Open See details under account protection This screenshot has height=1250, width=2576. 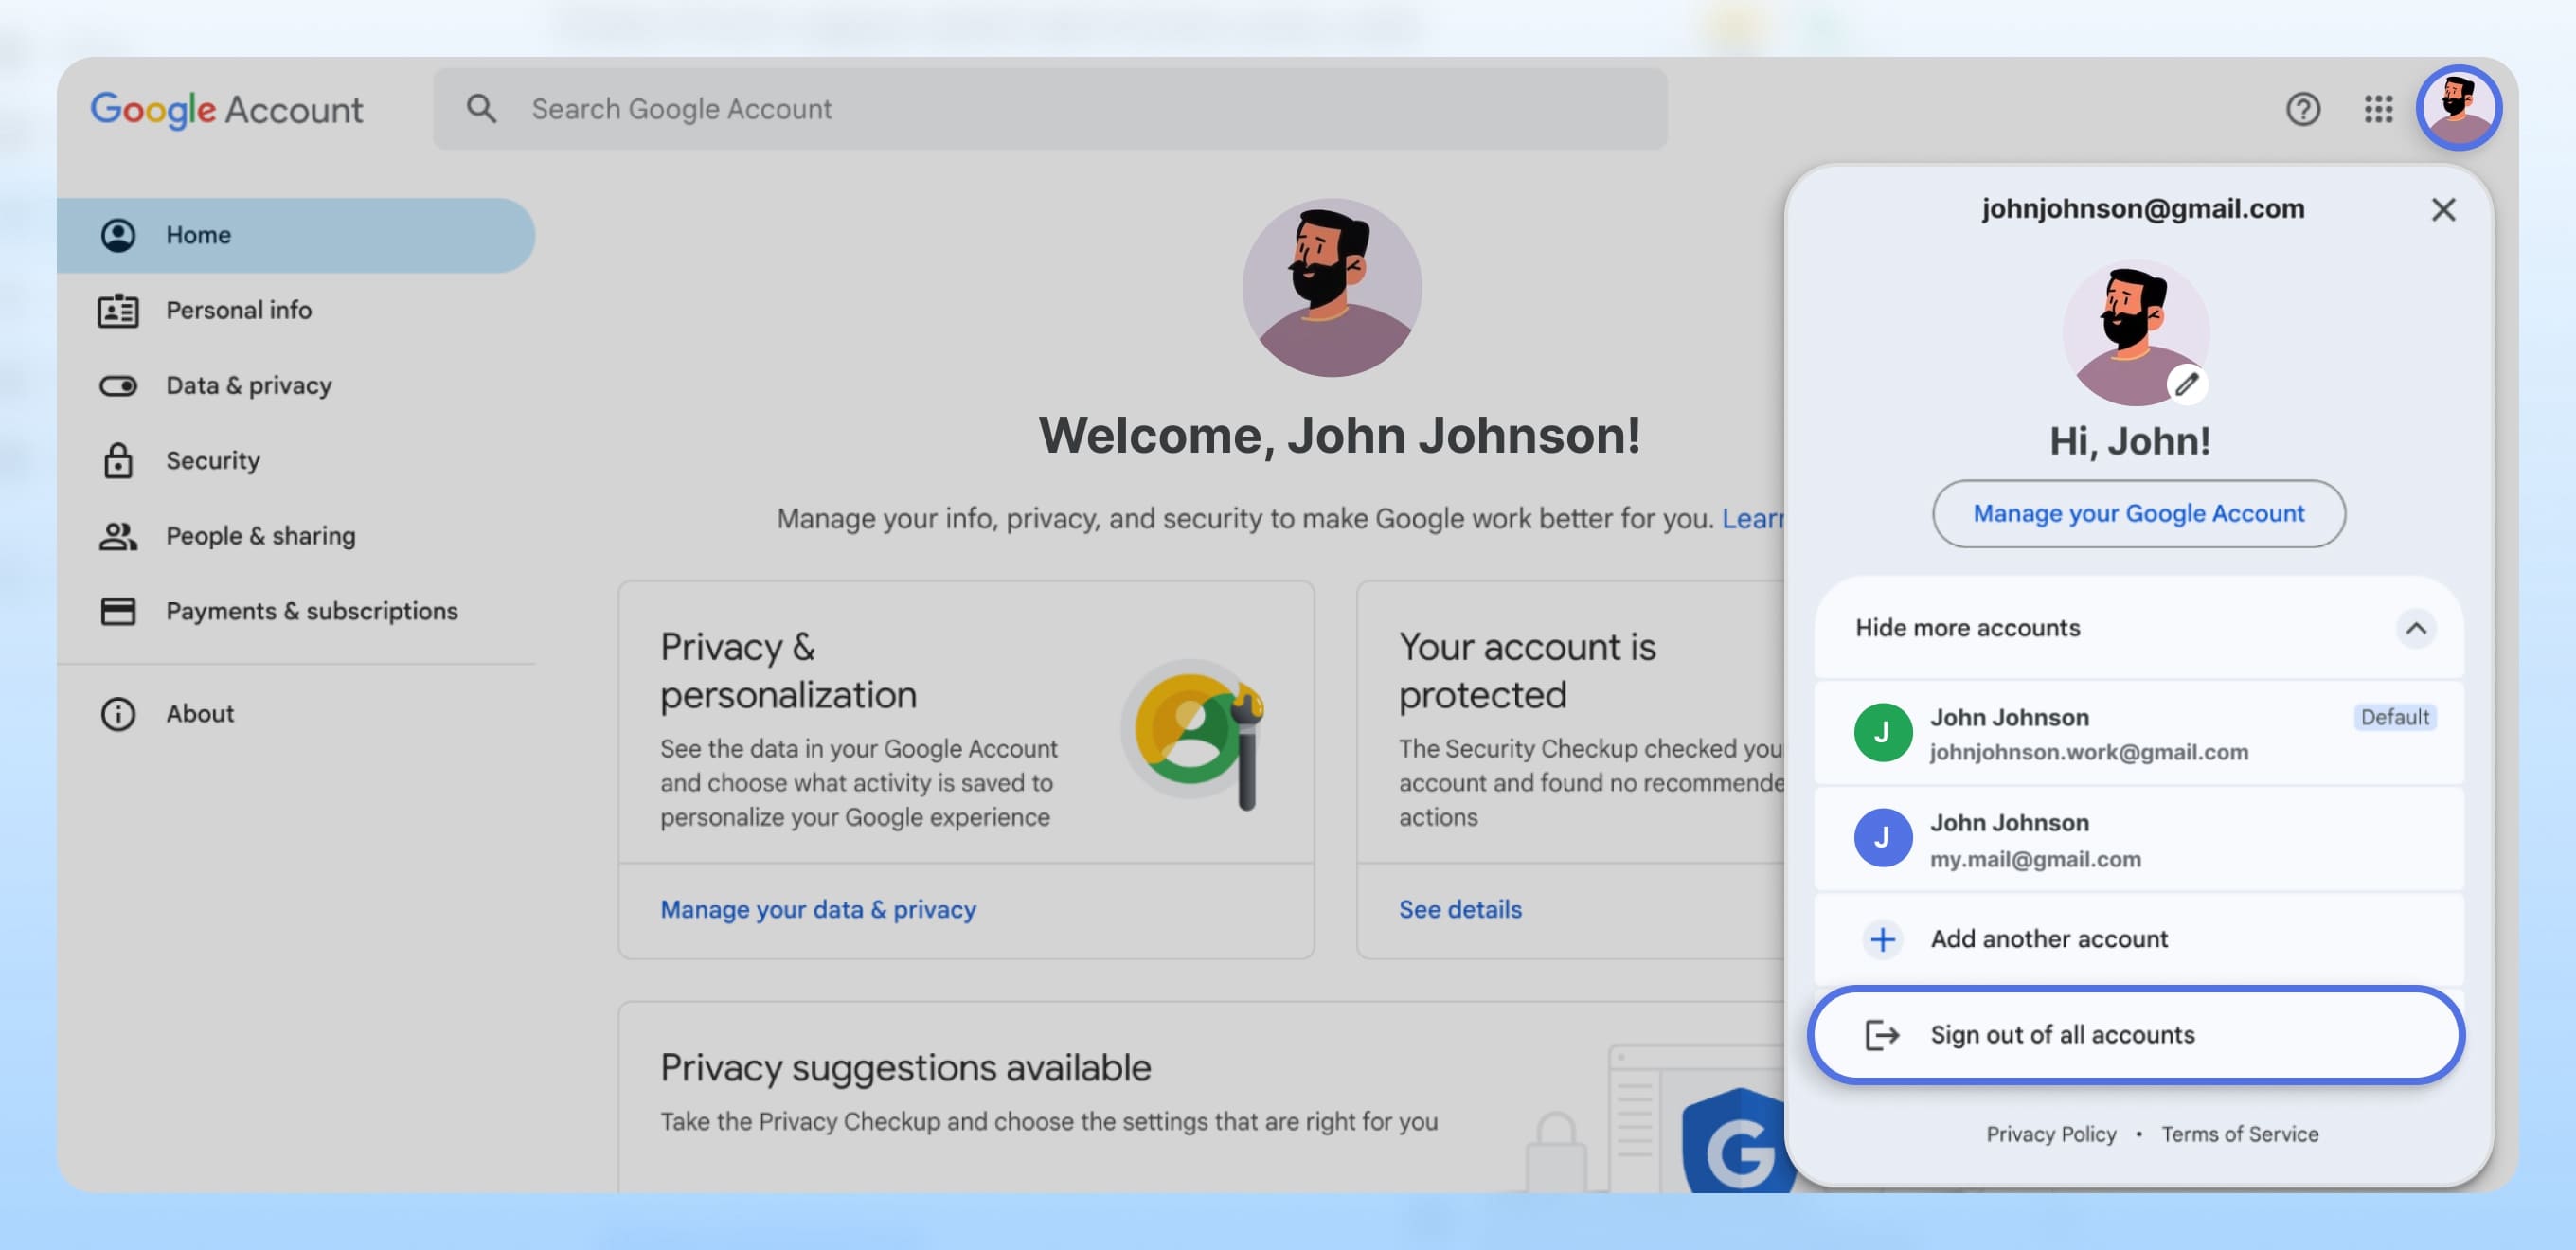pos(1460,909)
